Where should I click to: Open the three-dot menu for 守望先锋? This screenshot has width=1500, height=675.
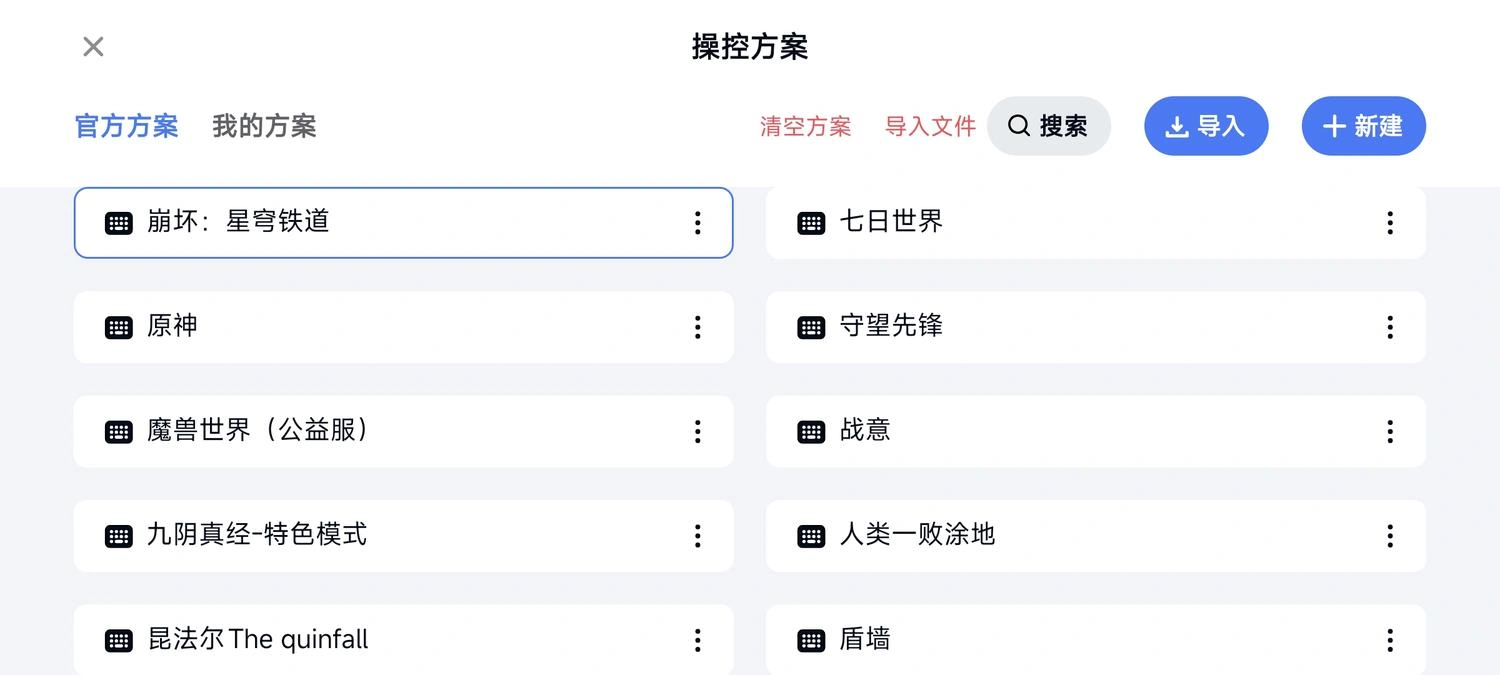(1389, 327)
